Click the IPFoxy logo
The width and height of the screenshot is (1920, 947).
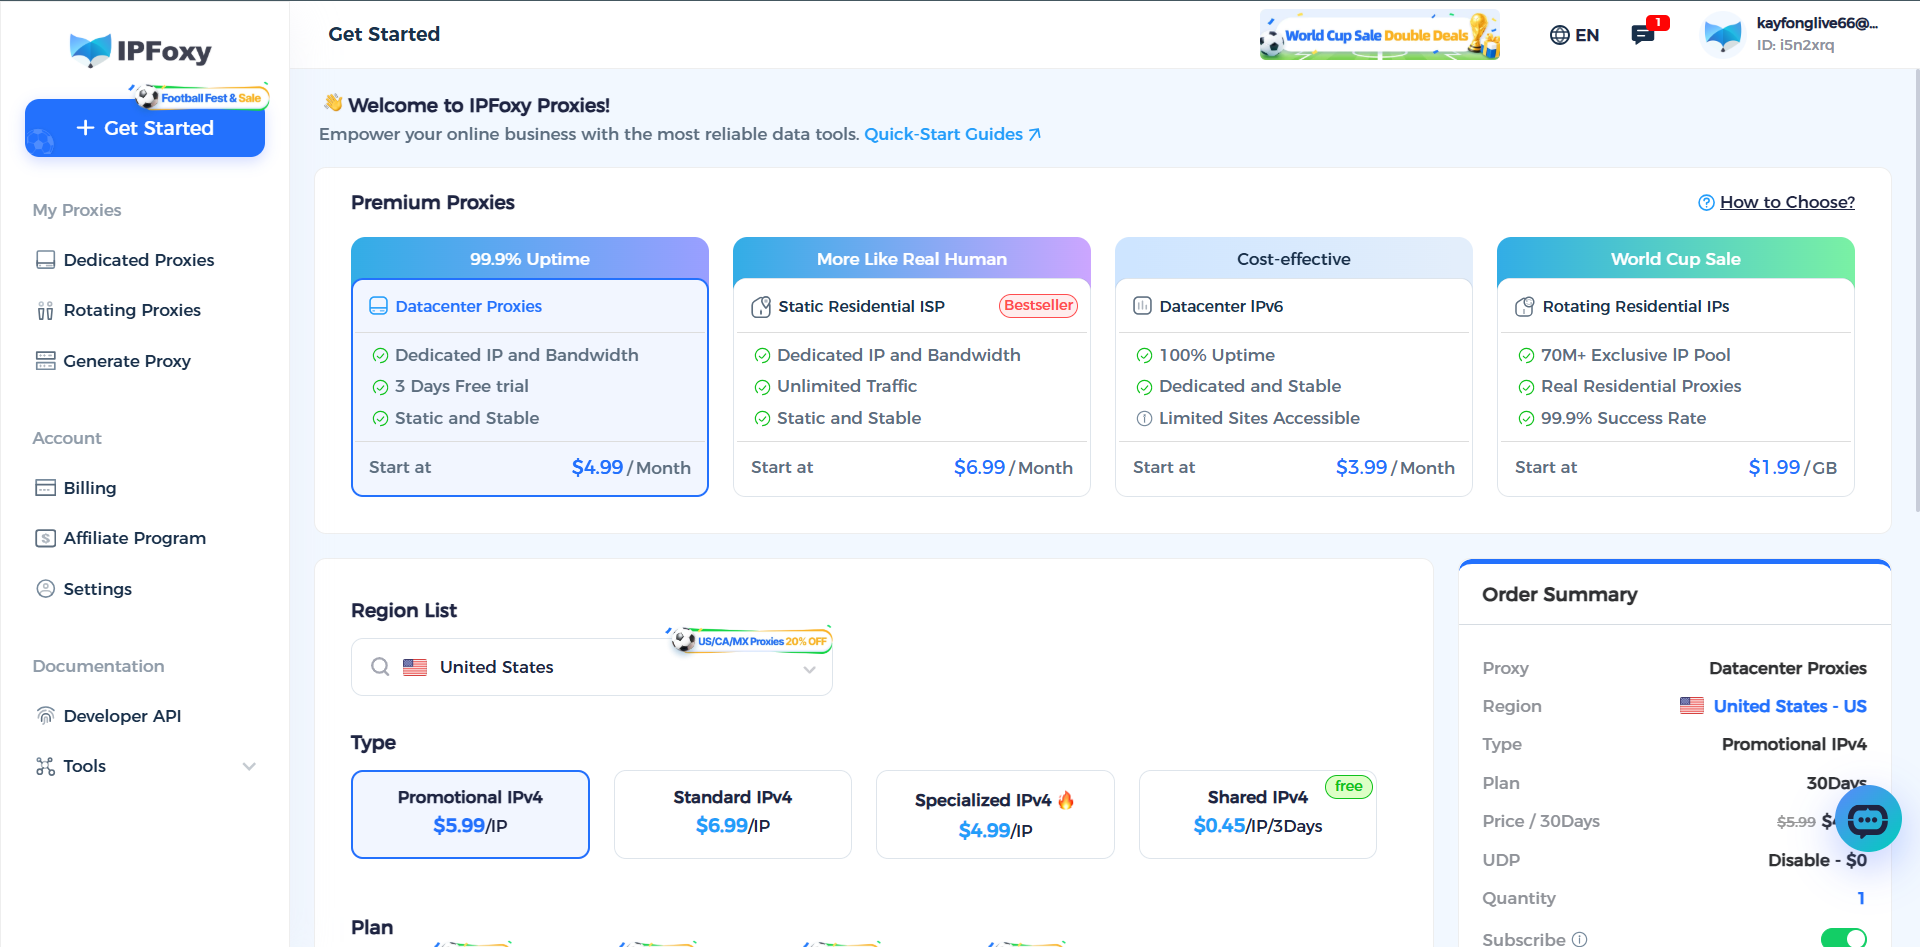pos(141,50)
